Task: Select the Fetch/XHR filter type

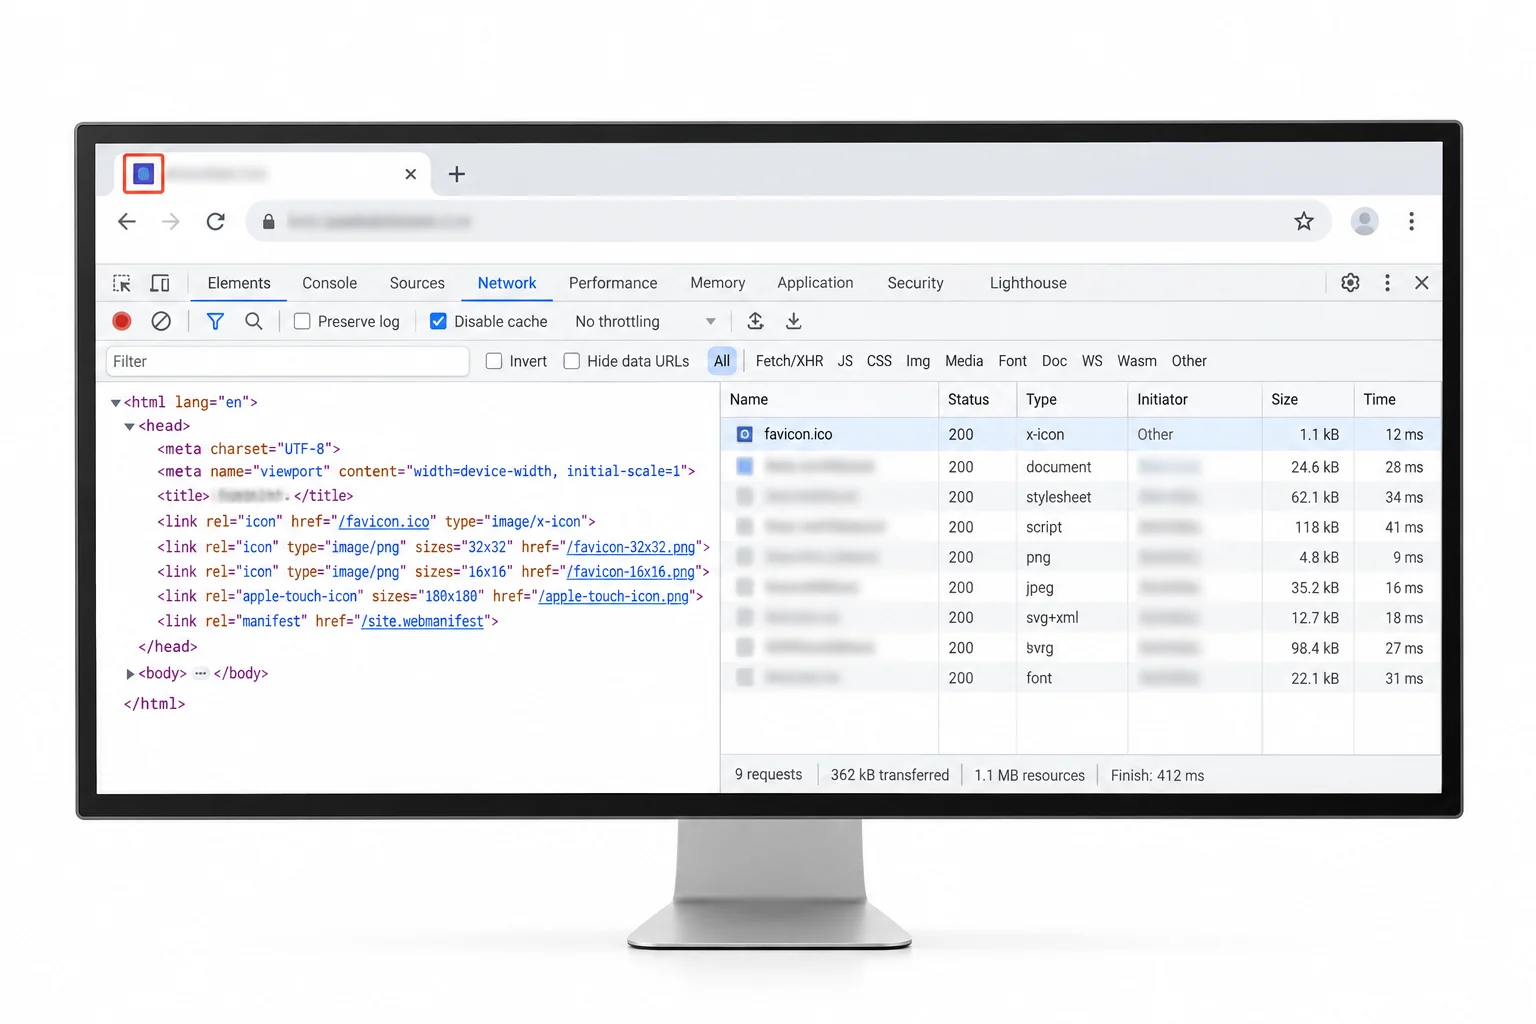Action: point(789,361)
